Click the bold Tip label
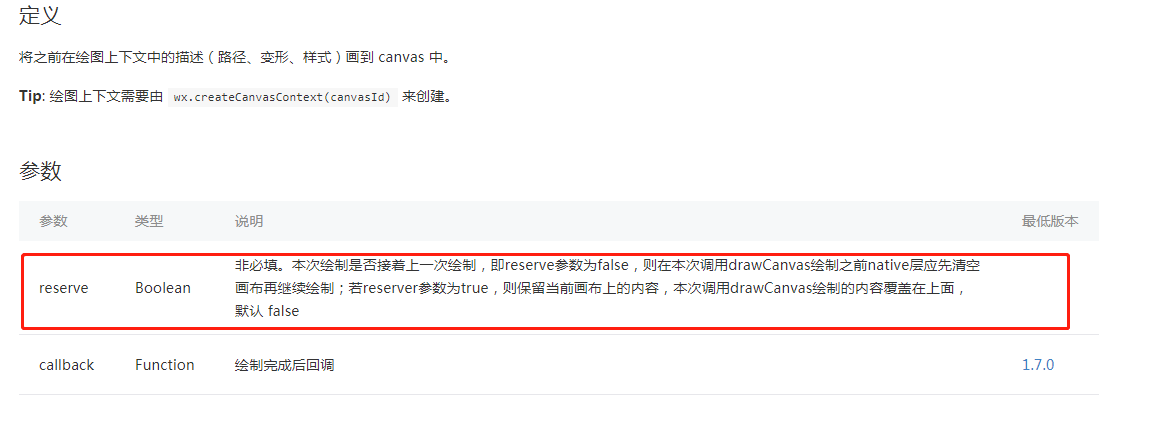Image resolution: width=1154 pixels, height=424 pixels. click(x=32, y=96)
